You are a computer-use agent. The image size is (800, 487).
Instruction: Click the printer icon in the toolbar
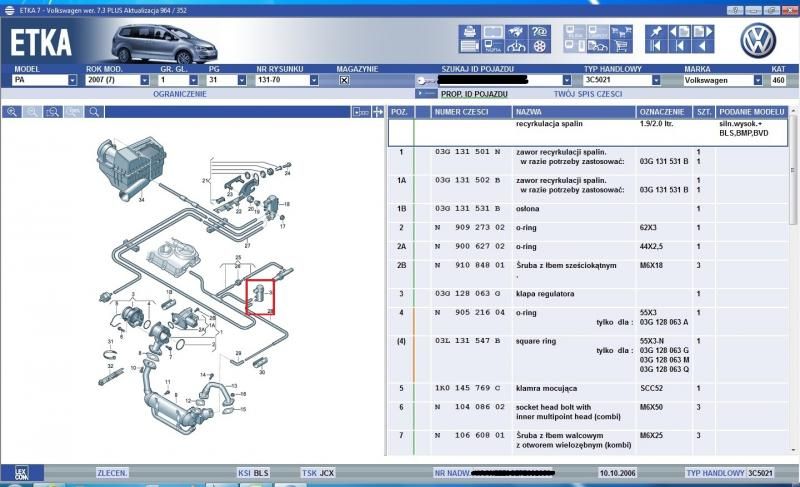(469, 32)
